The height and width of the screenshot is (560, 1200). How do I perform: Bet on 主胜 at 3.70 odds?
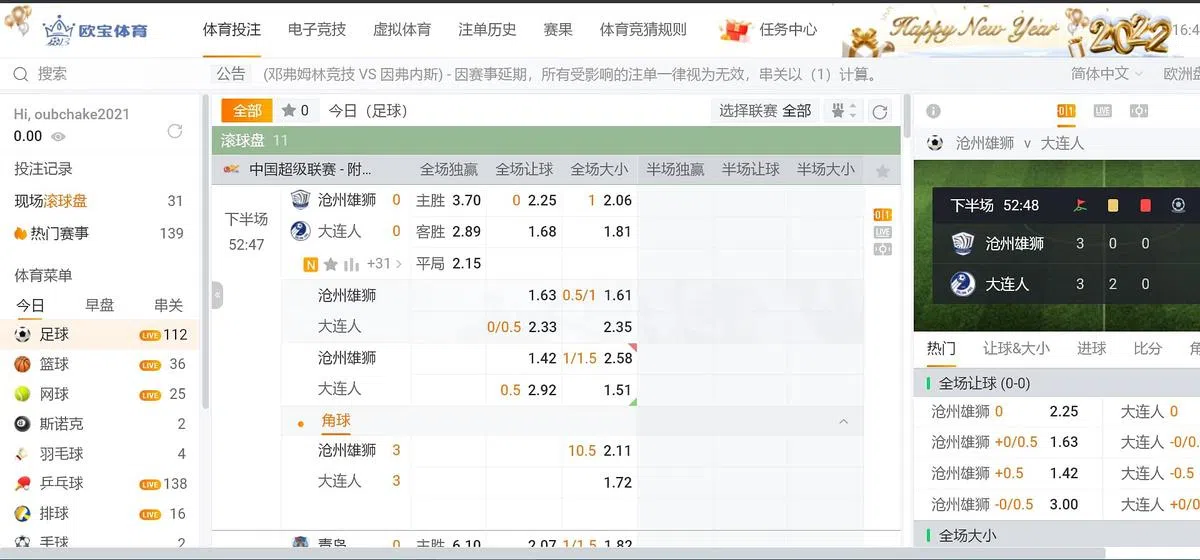point(448,200)
